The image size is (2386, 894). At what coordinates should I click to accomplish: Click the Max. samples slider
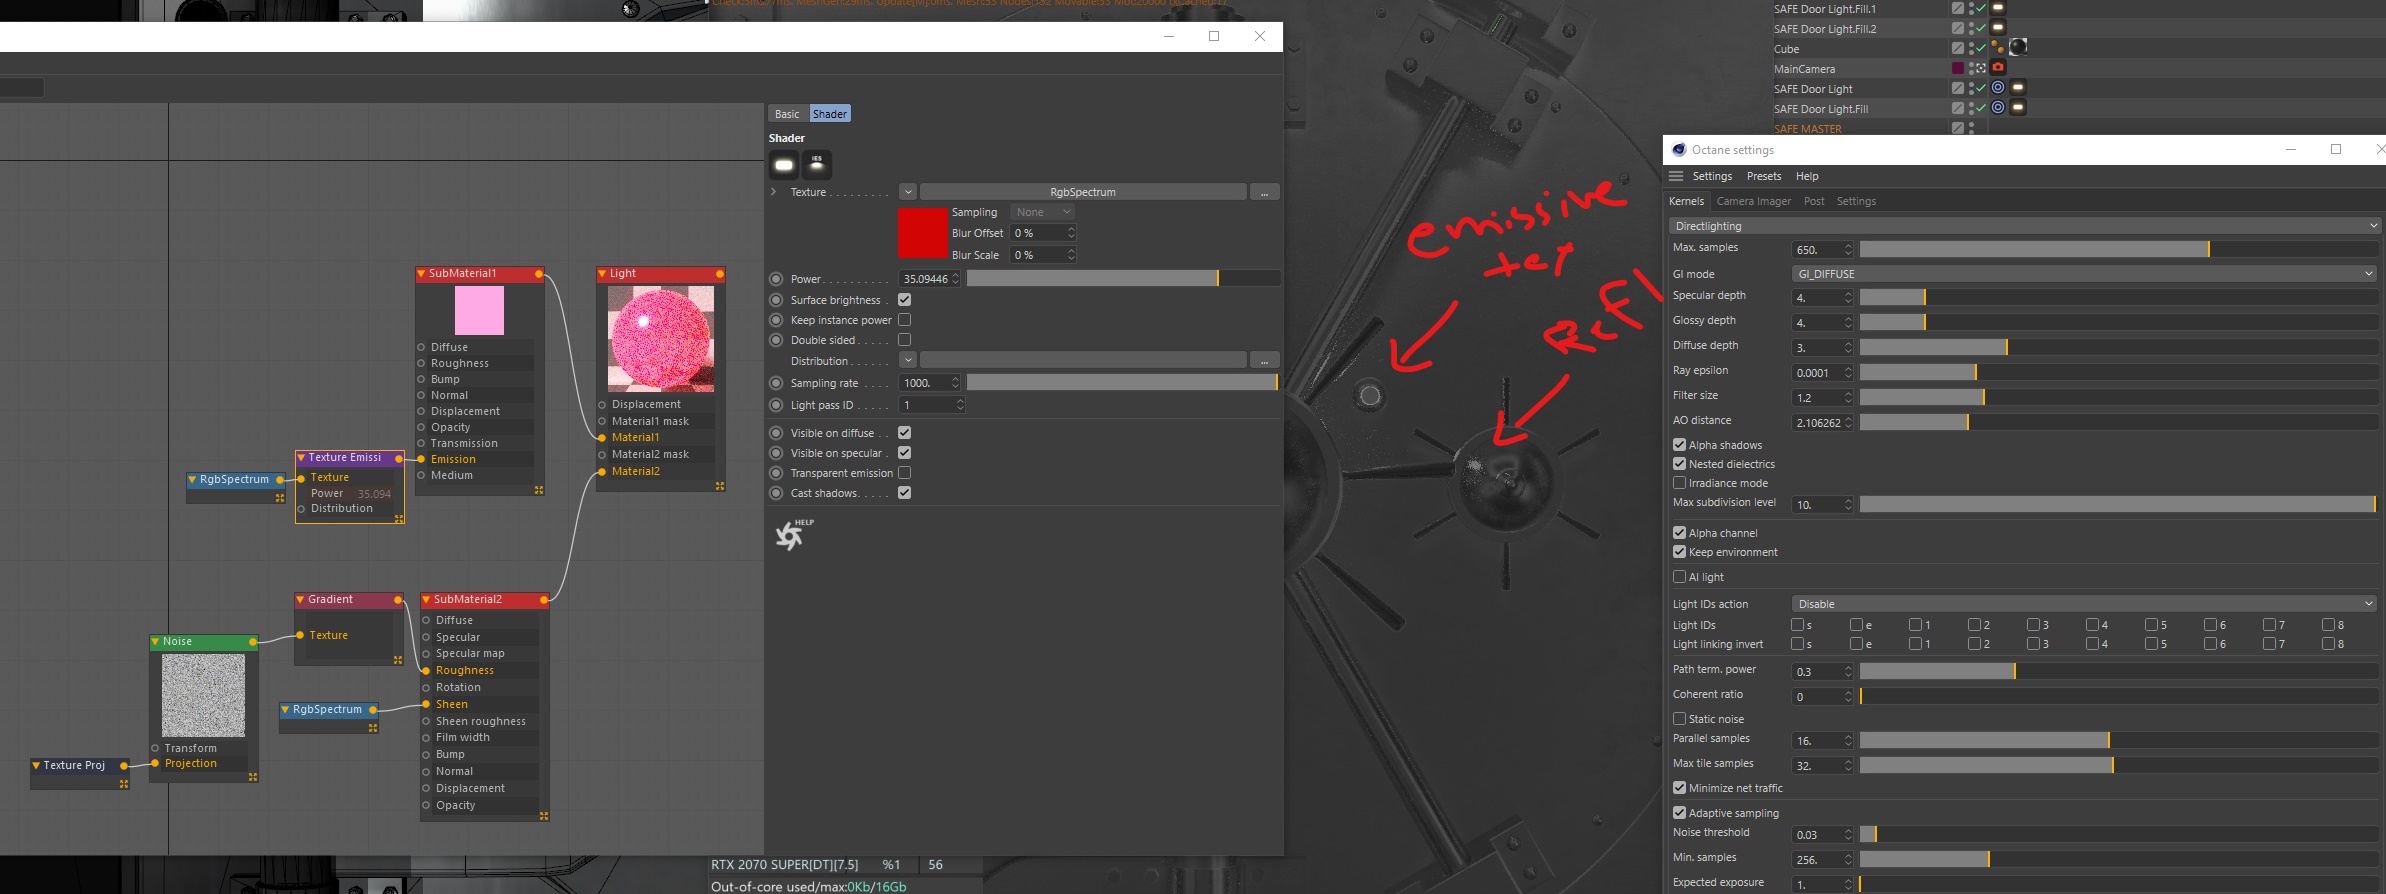(2118, 249)
